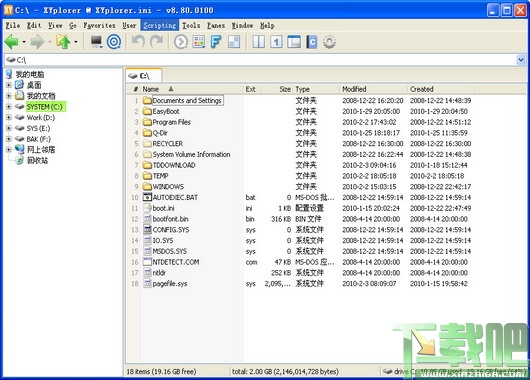Image resolution: width=530 pixels, height=380 pixels.
Task: Click the colored grid Views icon
Action: [199, 42]
